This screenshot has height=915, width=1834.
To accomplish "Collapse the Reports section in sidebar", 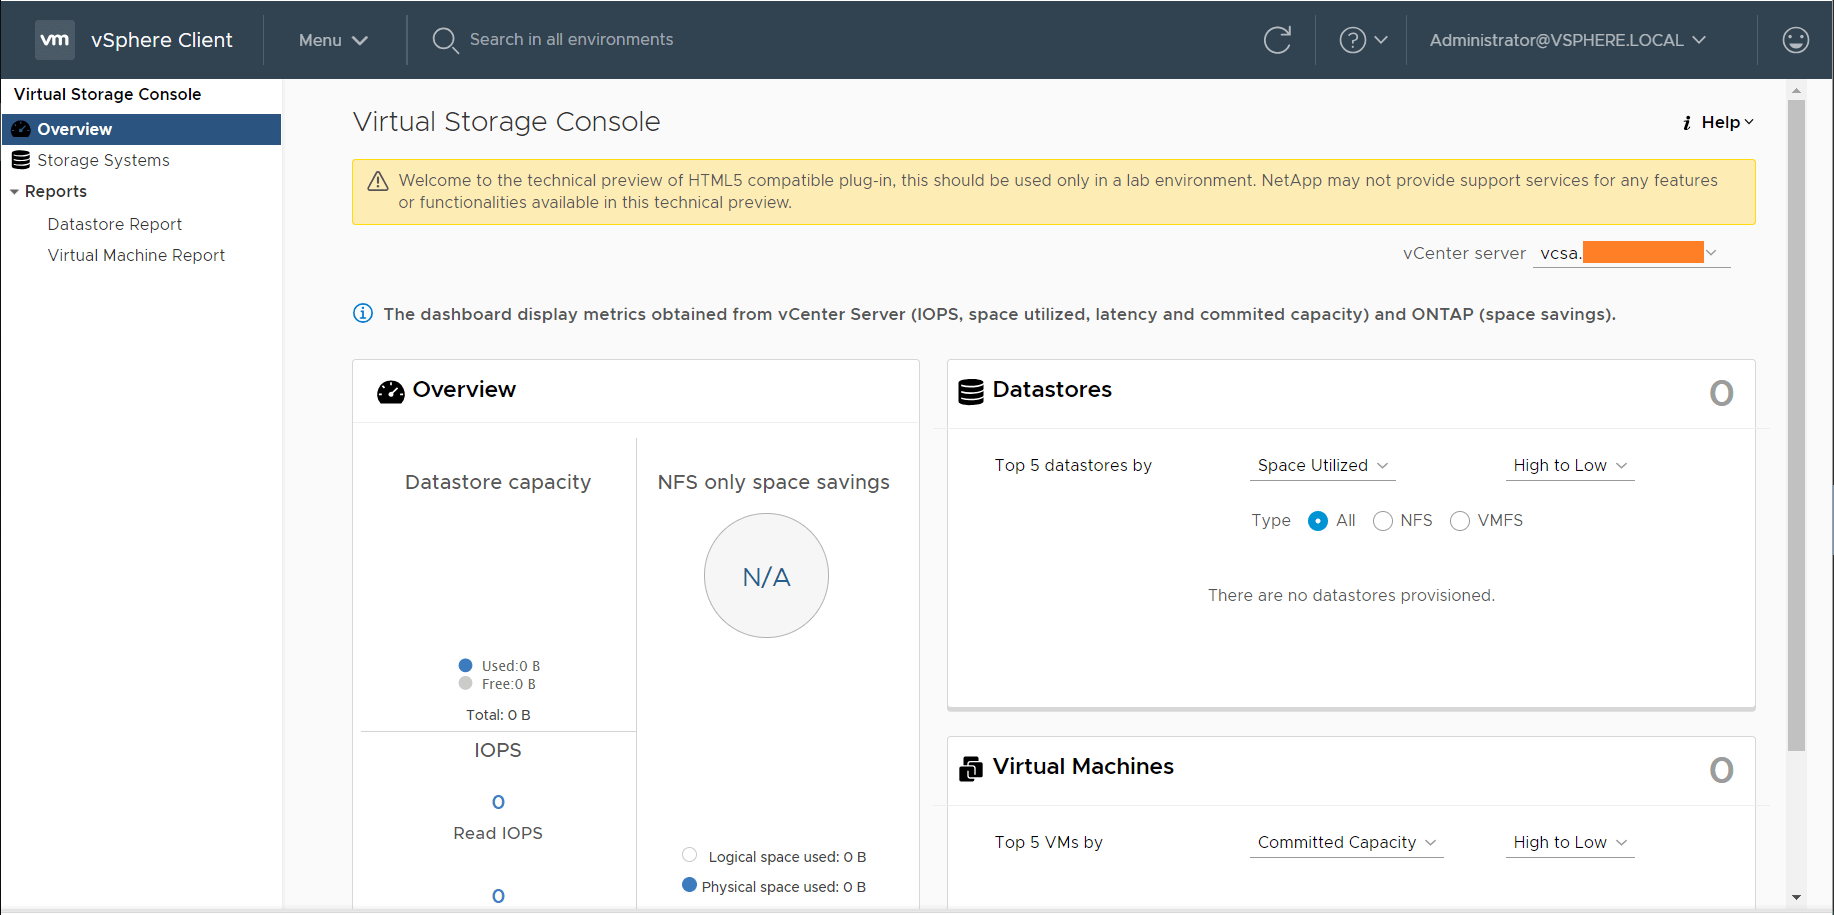I will pyautogui.click(x=14, y=191).
